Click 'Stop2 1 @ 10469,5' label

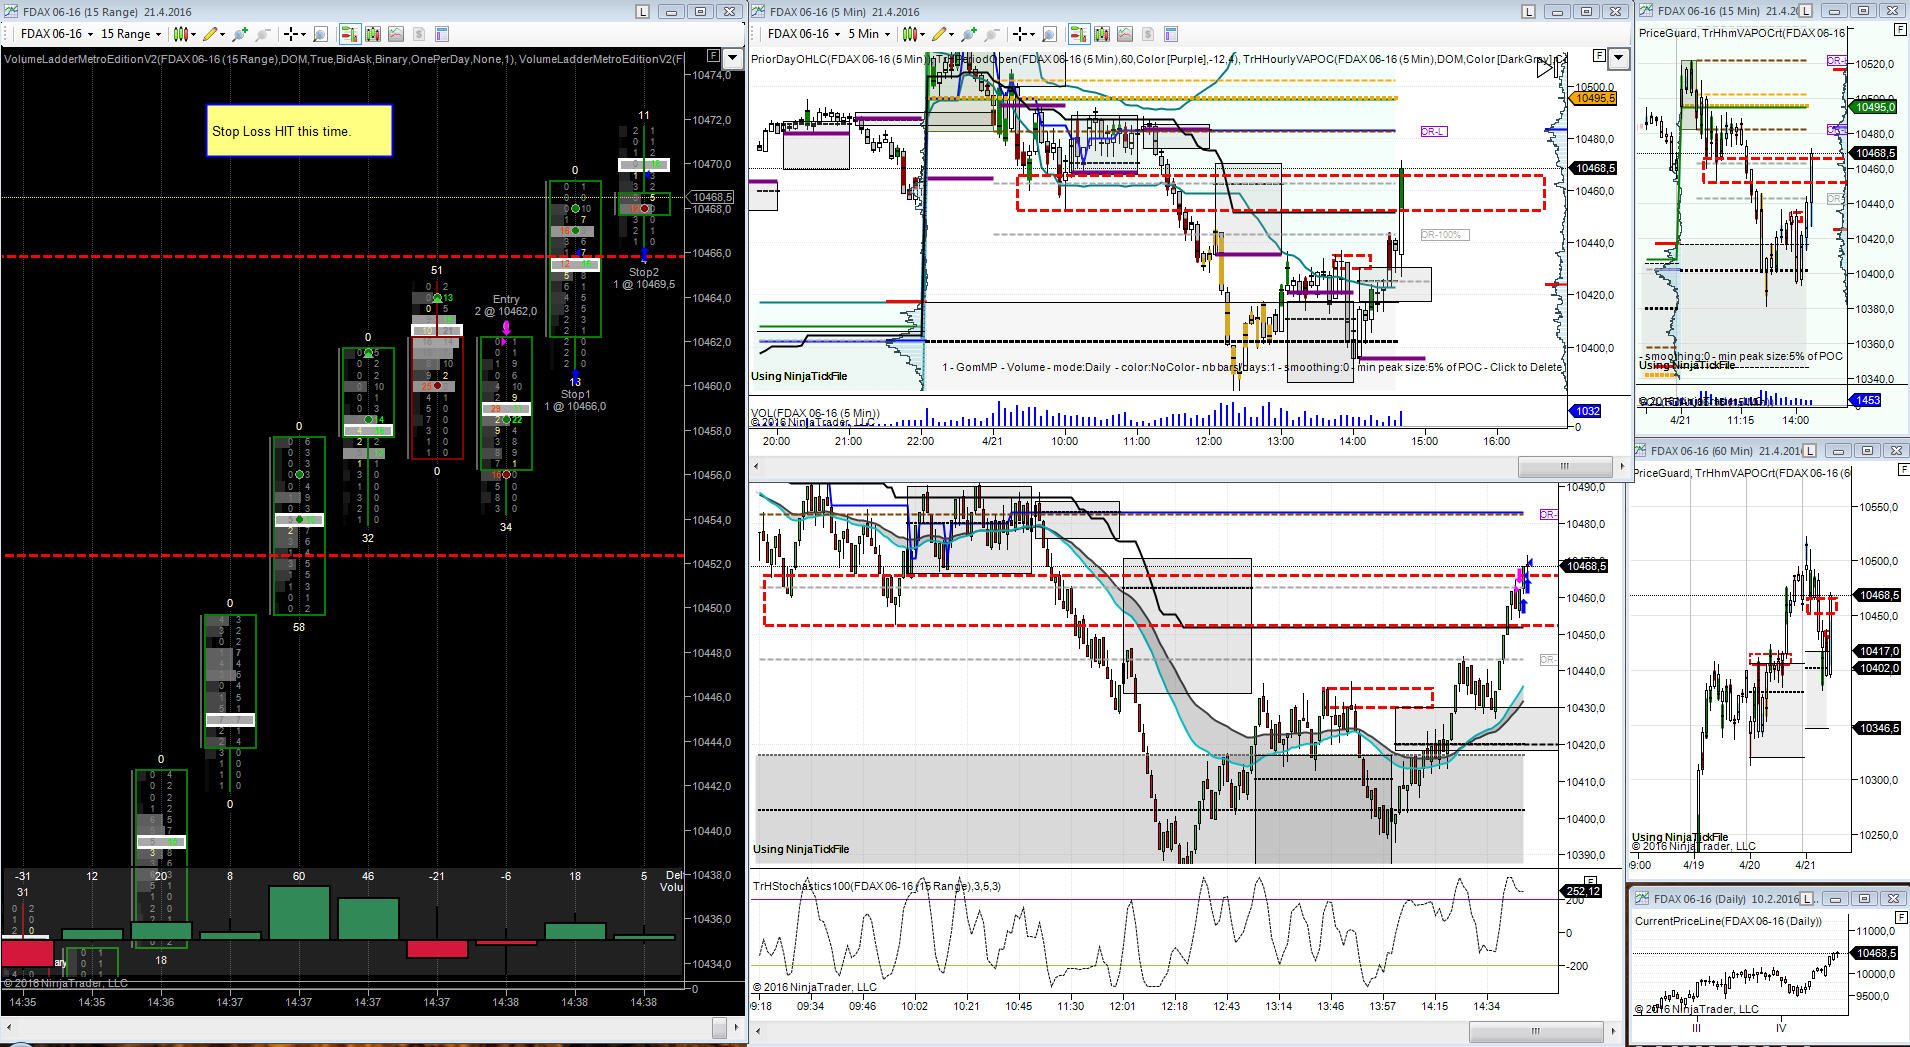(x=644, y=278)
